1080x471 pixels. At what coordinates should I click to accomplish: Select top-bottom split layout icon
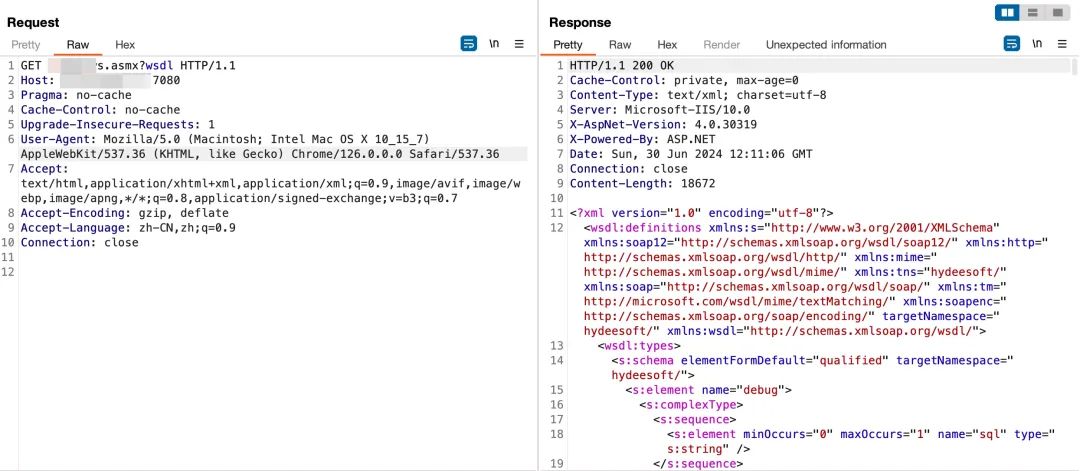[x=1032, y=12]
